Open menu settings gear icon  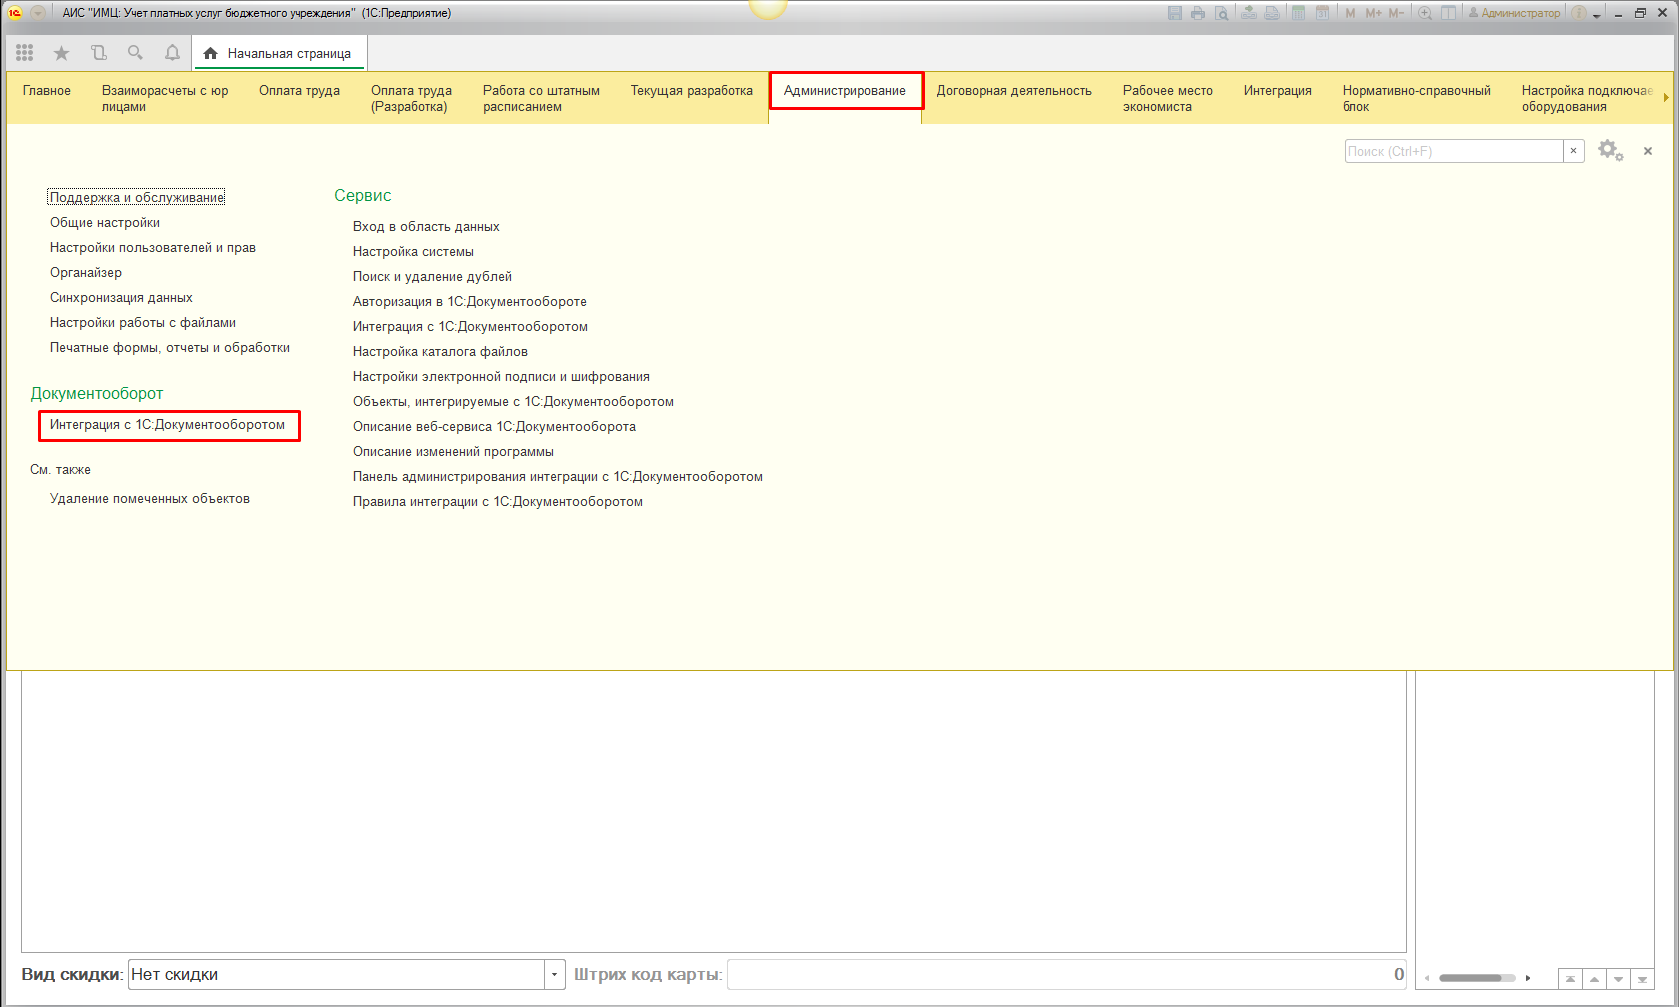pyautogui.click(x=1609, y=151)
